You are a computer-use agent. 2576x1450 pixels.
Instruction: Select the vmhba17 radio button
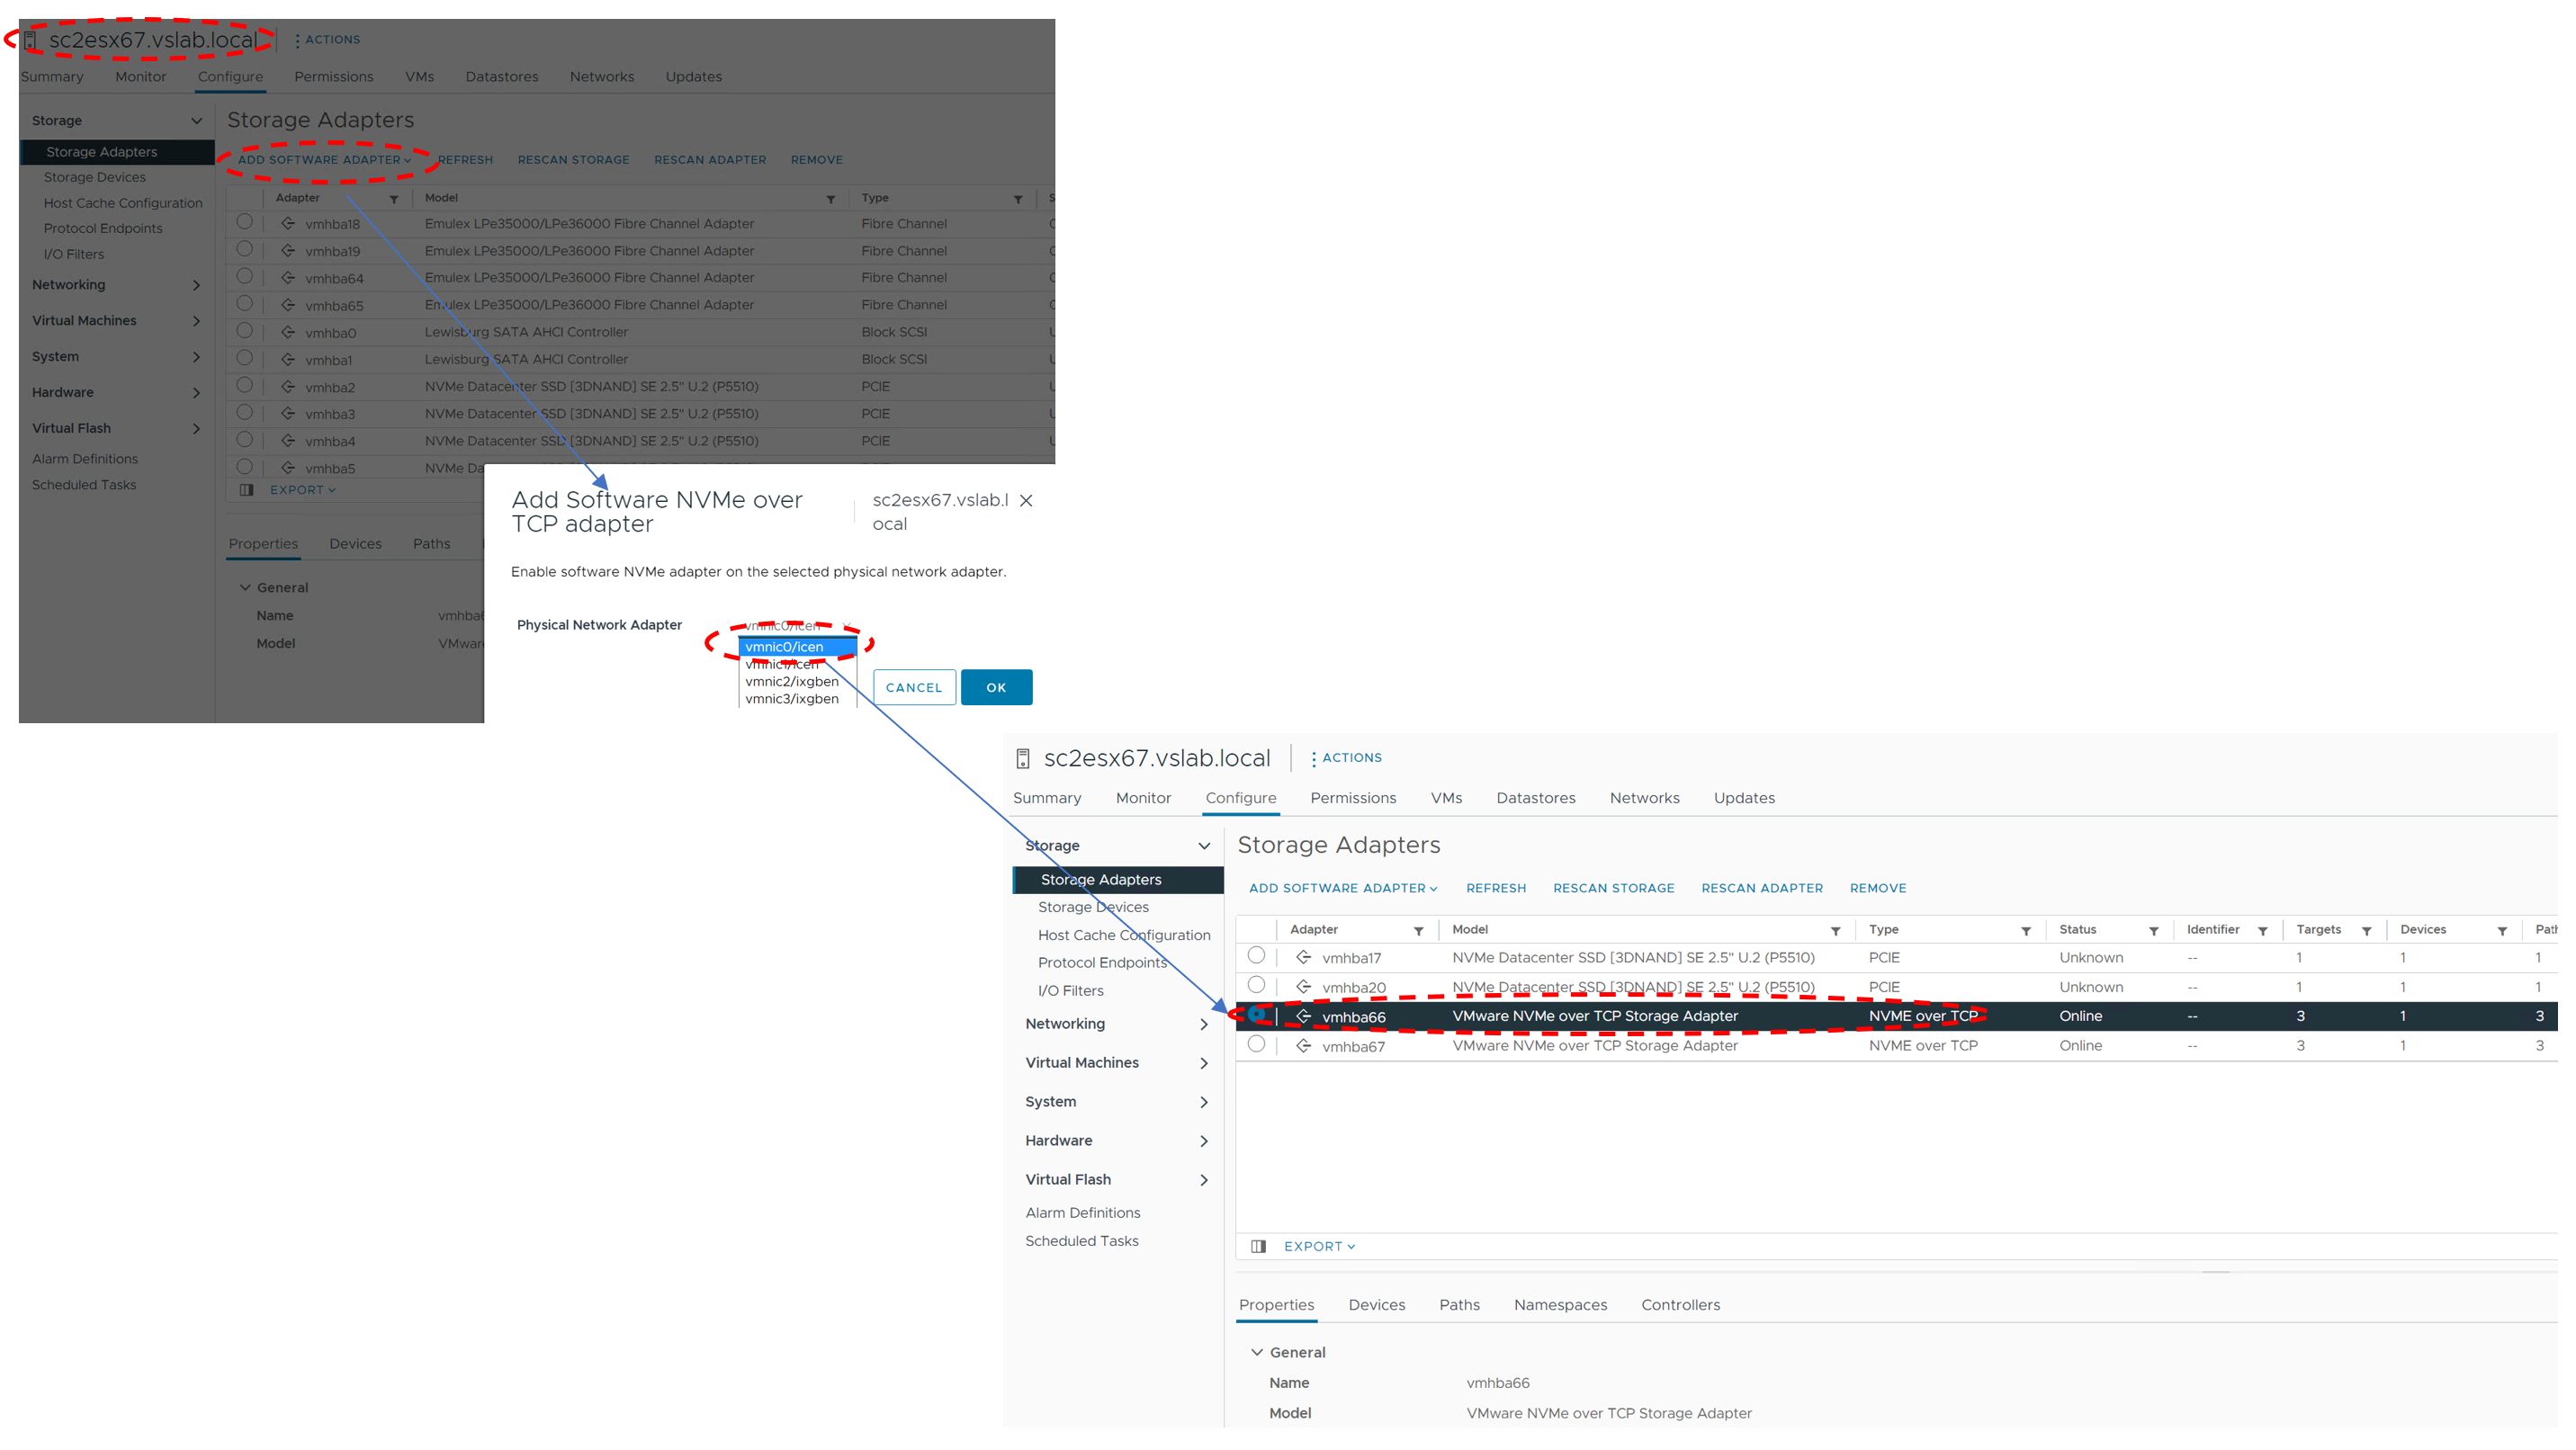1256,956
